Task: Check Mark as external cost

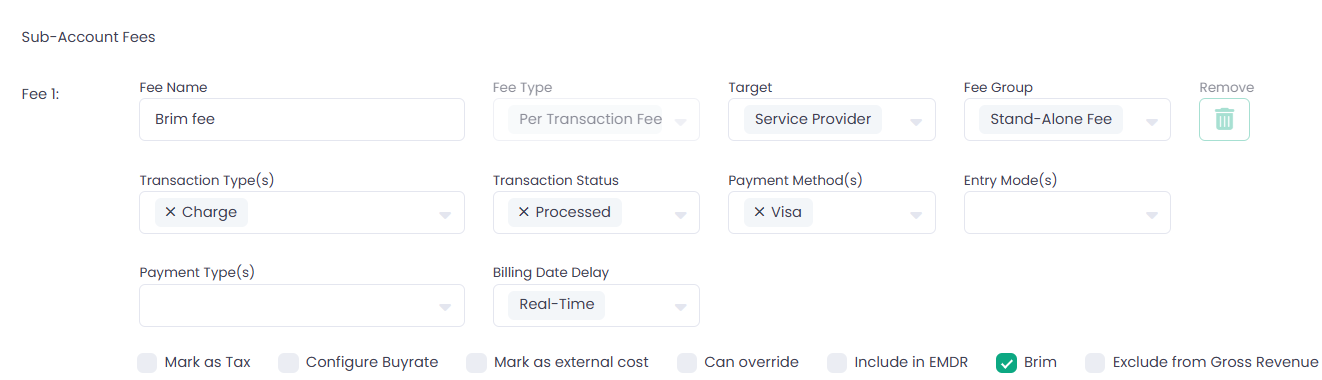Action: point(476,362)
